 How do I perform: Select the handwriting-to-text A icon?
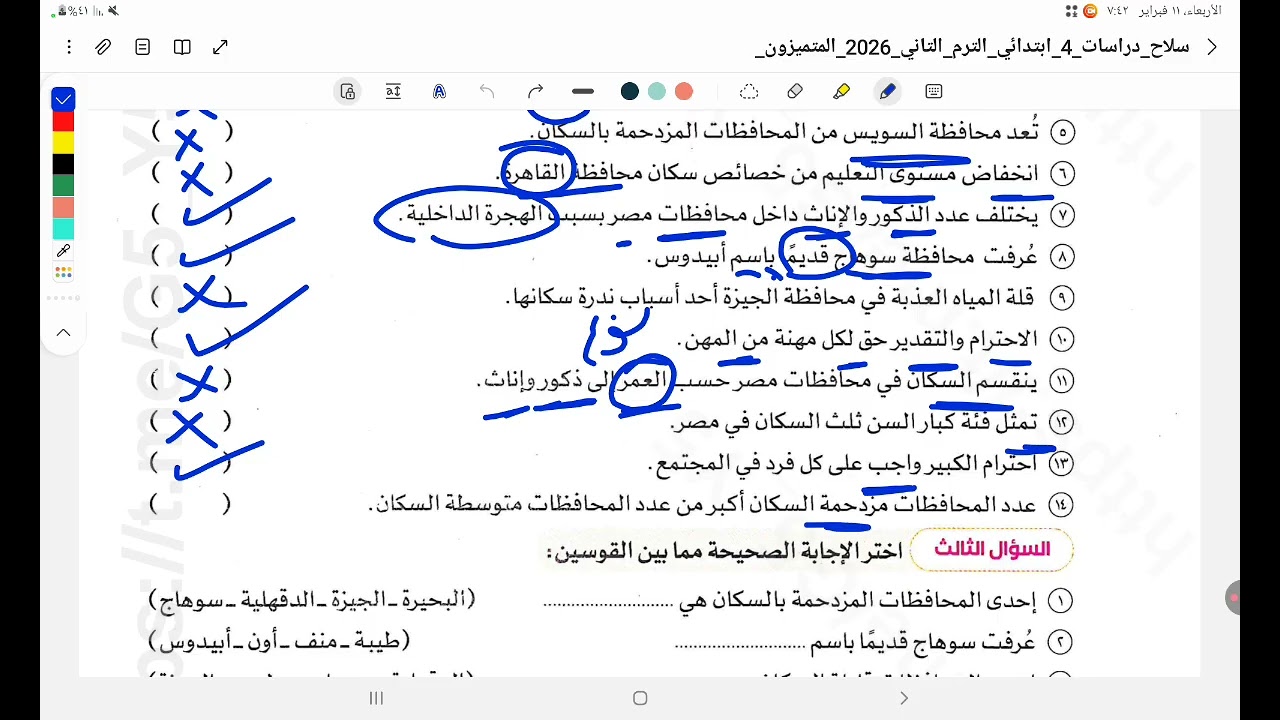(439, 92)
